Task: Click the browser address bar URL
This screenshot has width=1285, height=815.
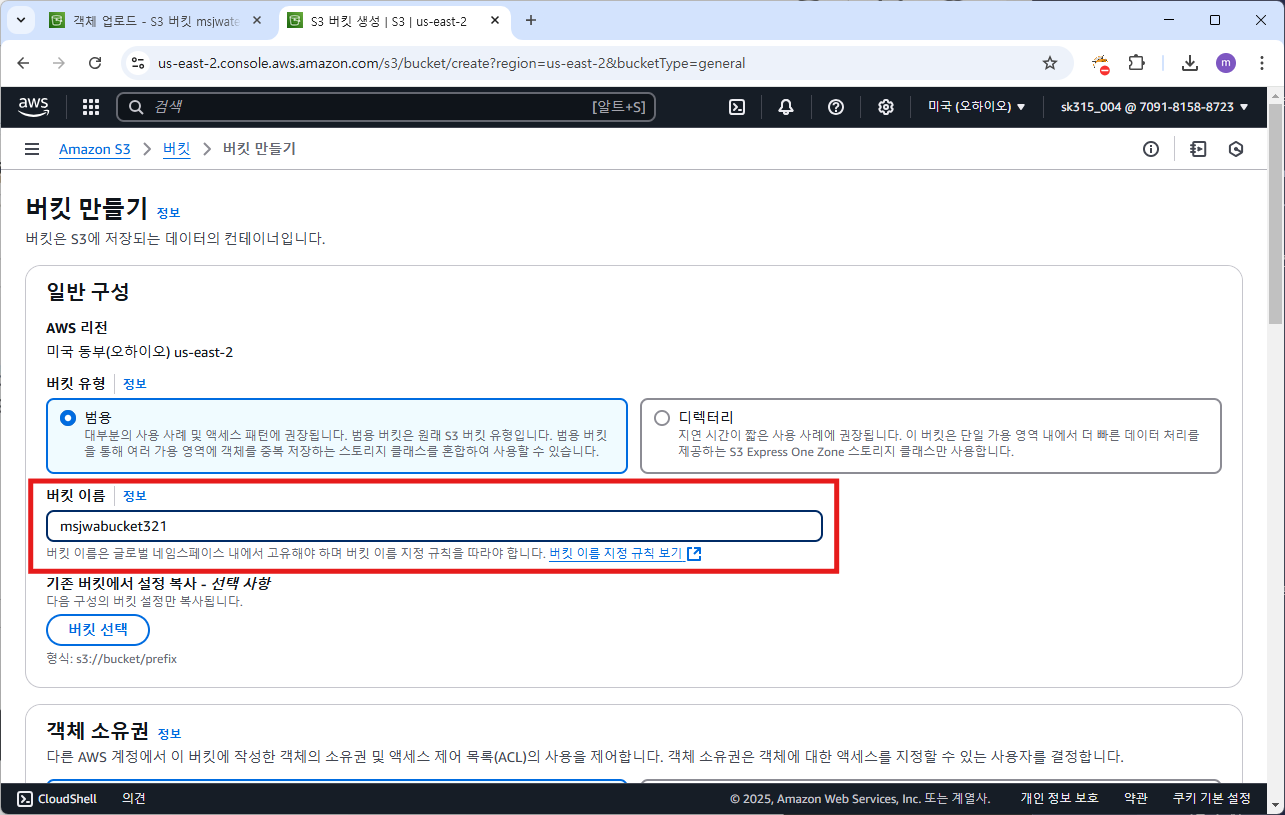Action: pos(451,63)
